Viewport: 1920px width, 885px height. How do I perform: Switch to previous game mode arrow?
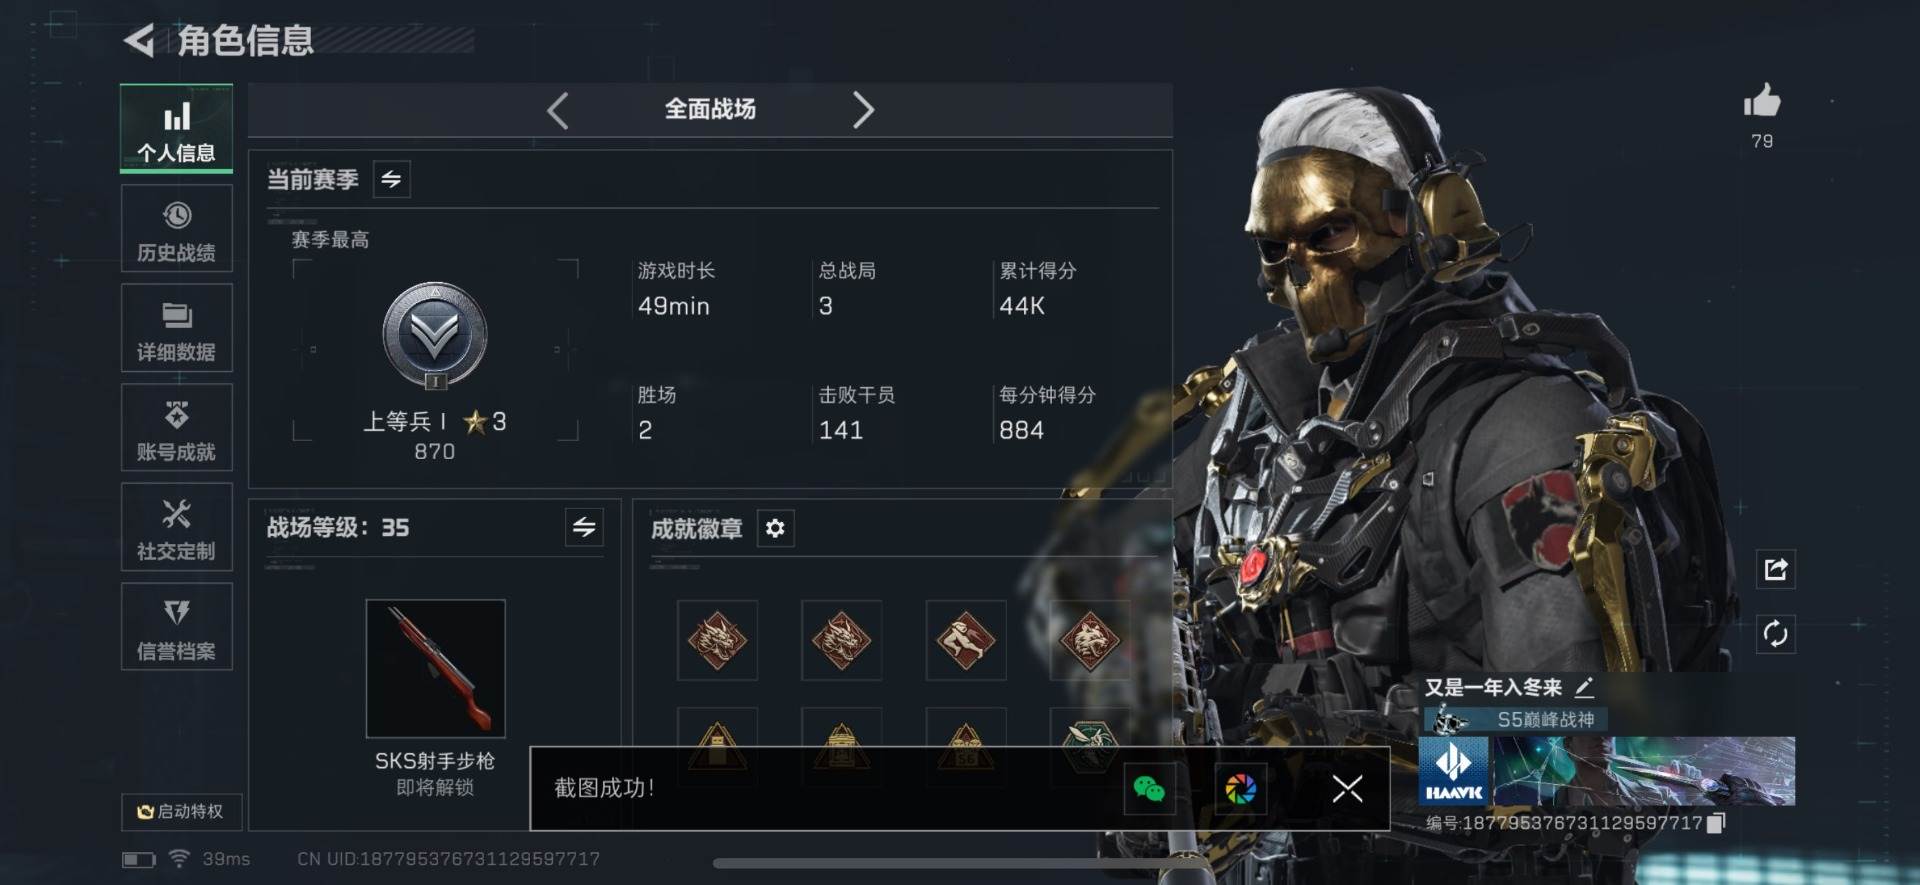pyautogui.click(x=558, y=110)
